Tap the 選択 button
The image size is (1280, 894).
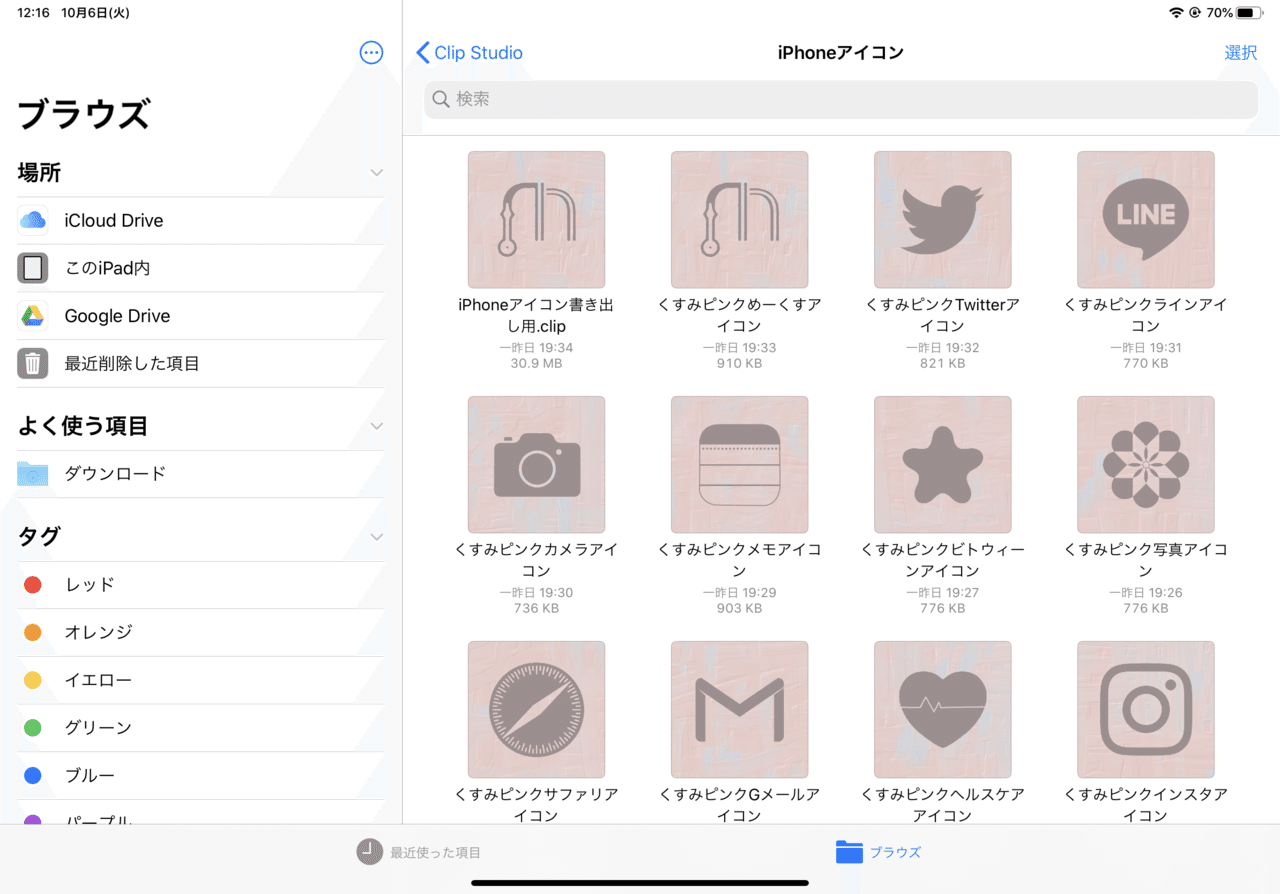(x=1240, y=53)
